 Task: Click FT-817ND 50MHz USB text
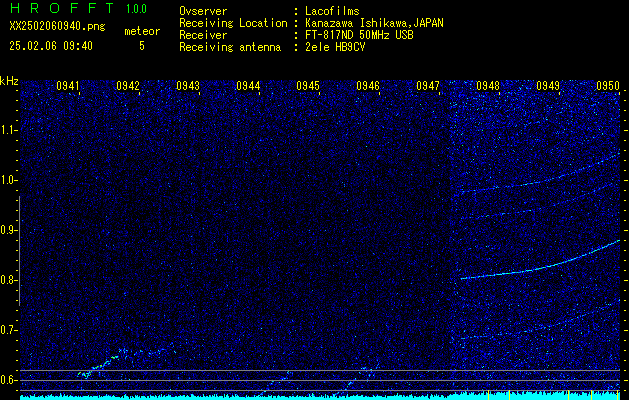pos(359,35)
